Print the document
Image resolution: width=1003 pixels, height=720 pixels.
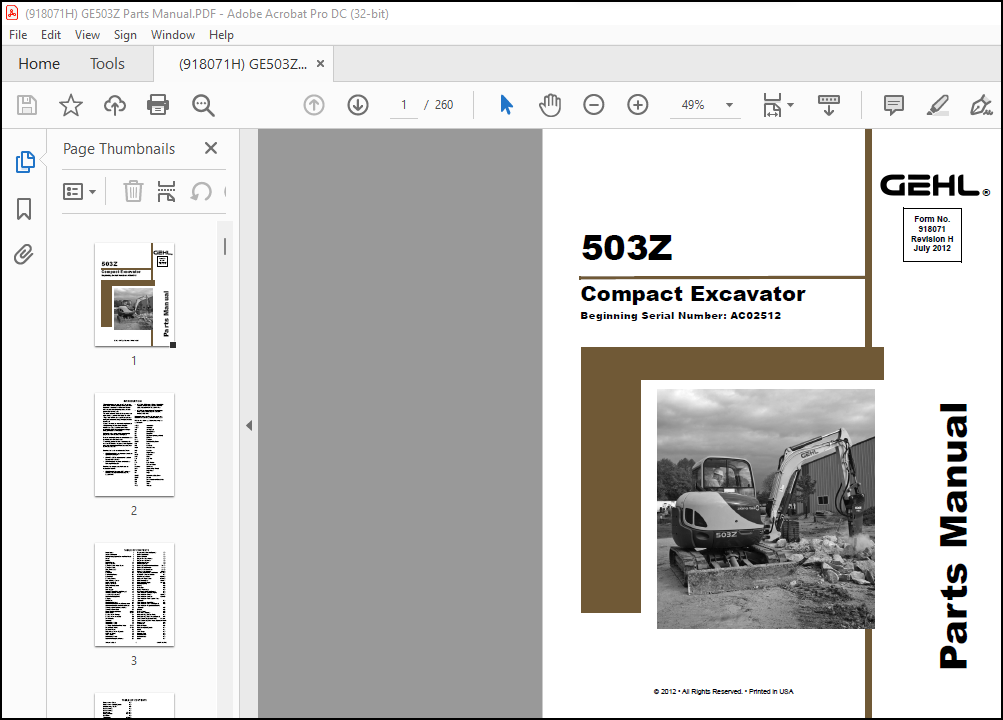pos(158,105)
